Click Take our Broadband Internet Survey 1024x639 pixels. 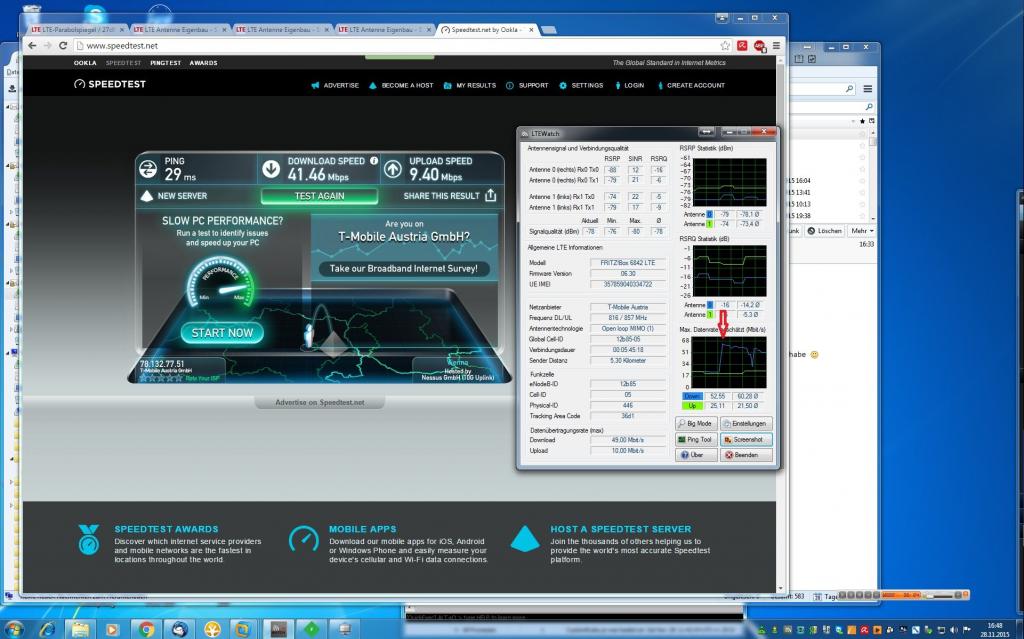(x=404, y=269)
